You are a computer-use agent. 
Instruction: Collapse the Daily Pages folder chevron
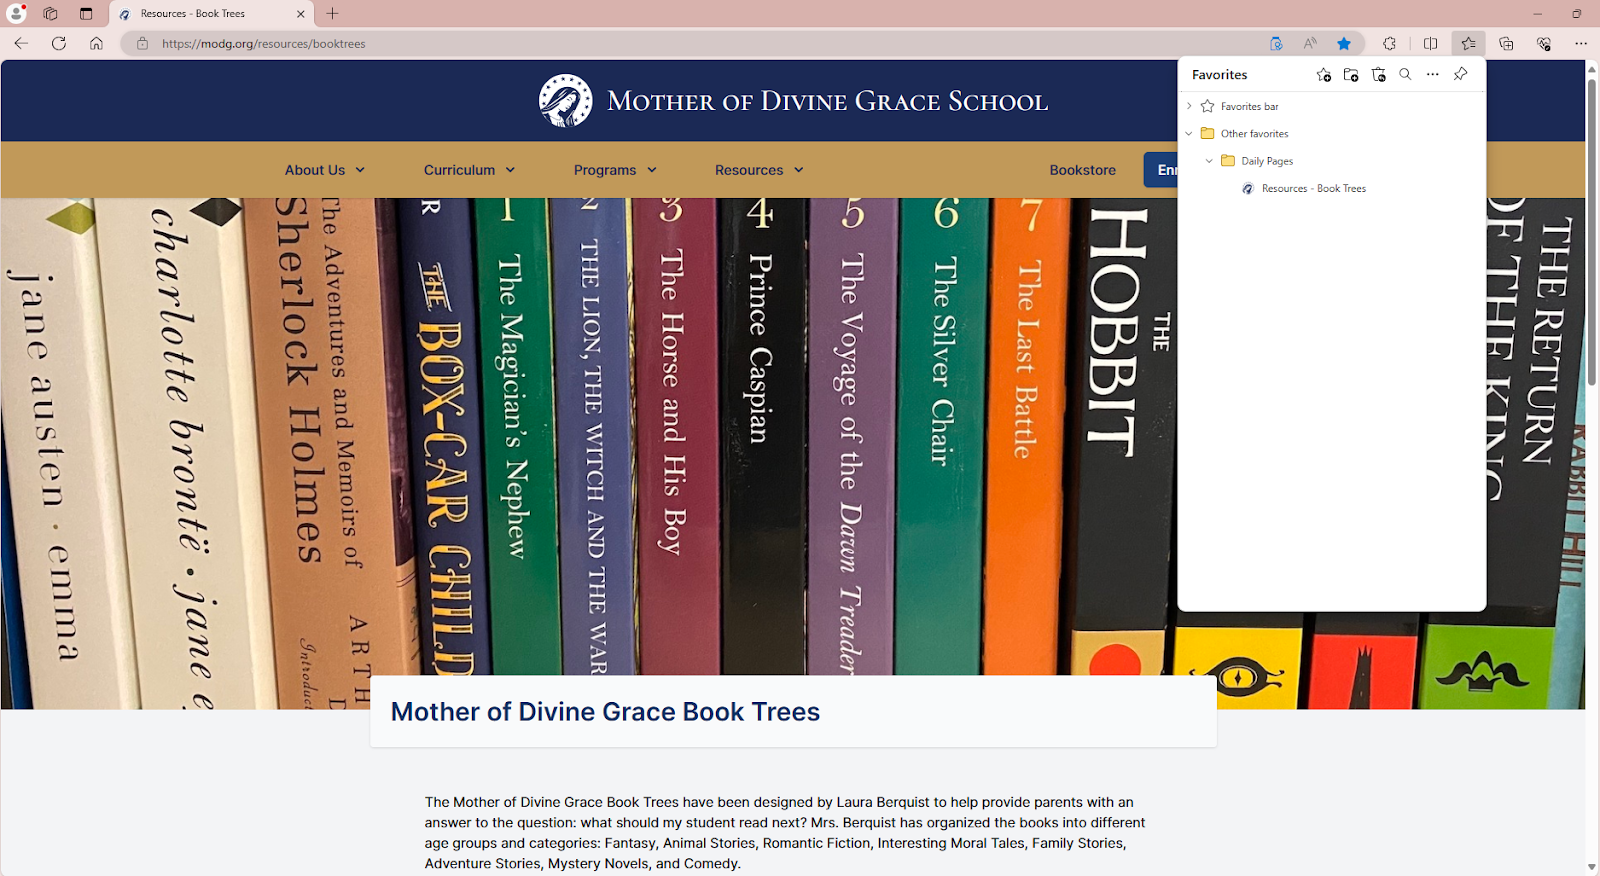click(1209, 161)
